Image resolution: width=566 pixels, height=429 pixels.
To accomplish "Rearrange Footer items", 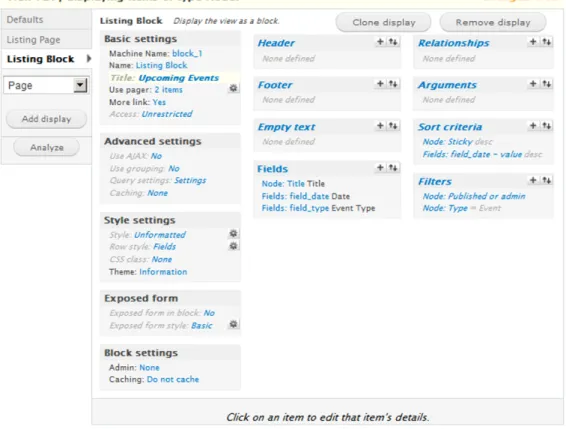I will (393, 84).
